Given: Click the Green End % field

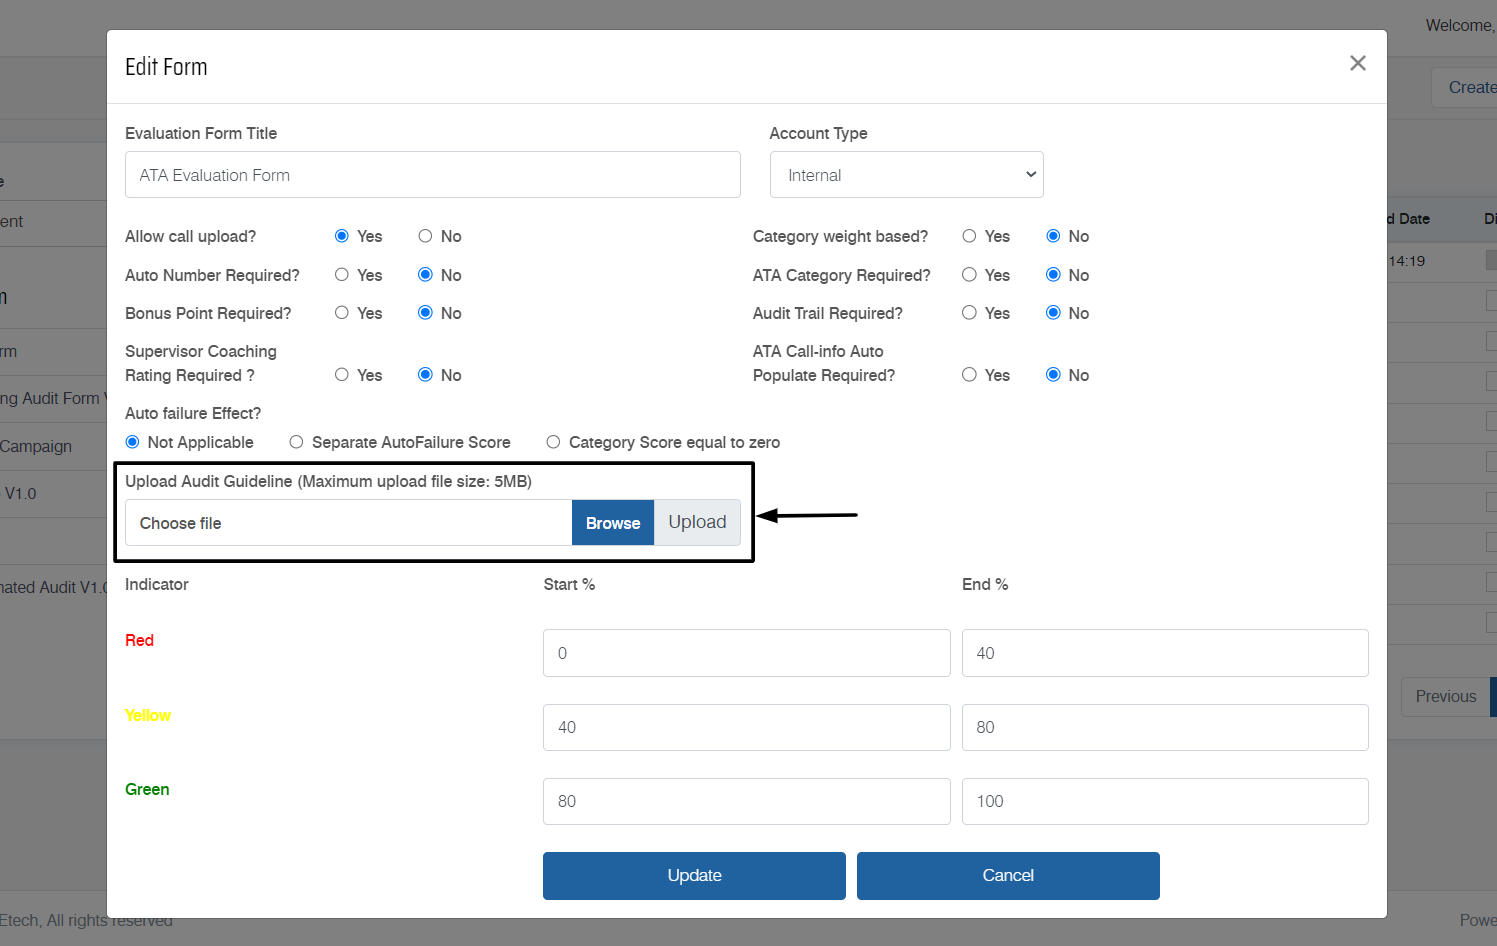Looking at the screenshot, I should pos(1164,801).
